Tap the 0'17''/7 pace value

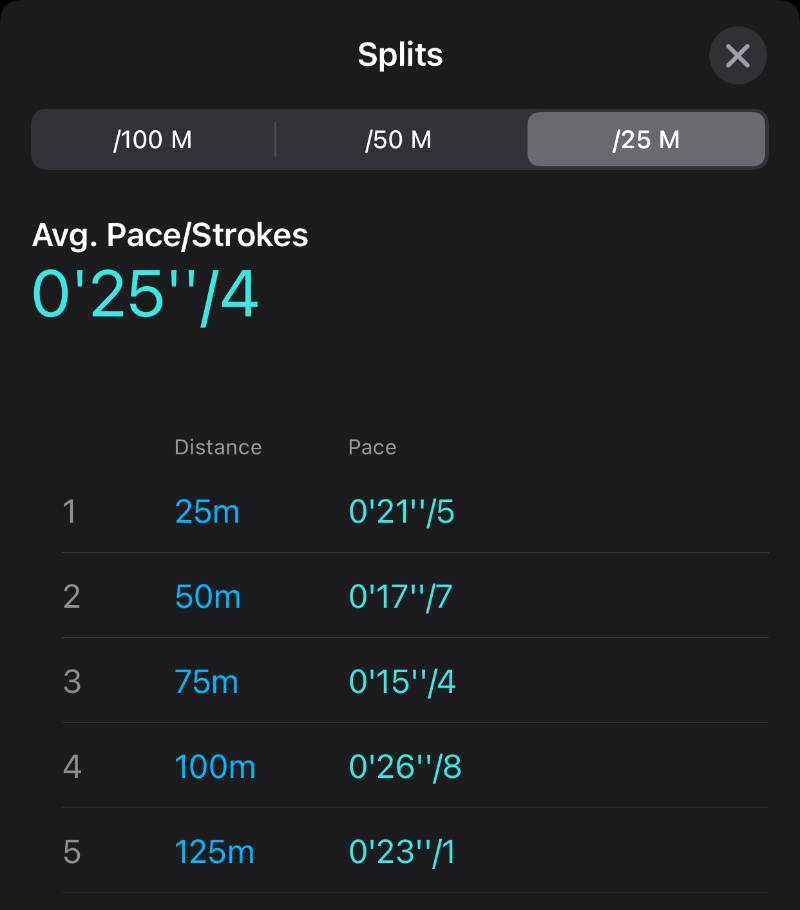click(400, 597)
